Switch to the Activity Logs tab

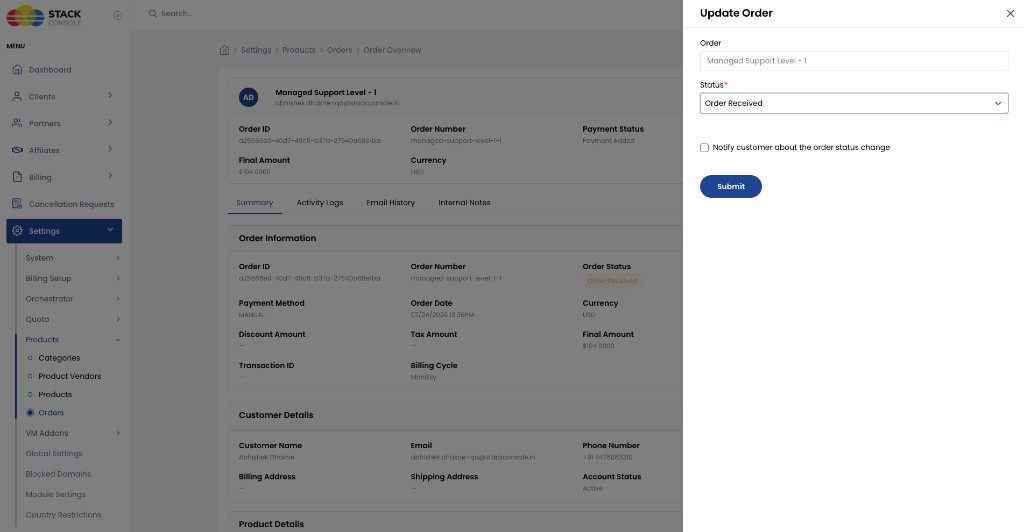coord(319,202)
